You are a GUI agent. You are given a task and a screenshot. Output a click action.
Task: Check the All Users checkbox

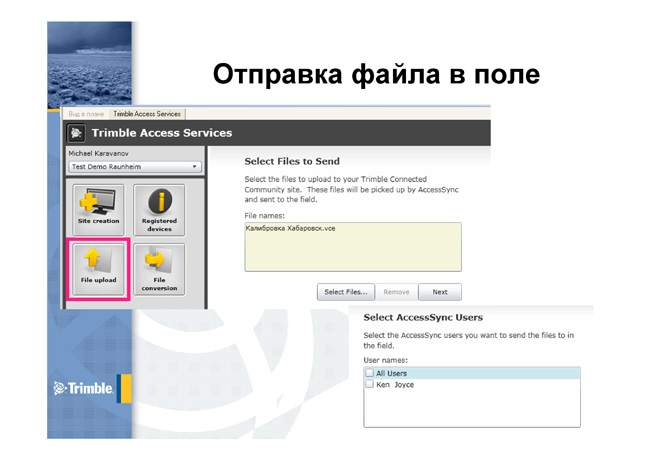click(369, 373)
